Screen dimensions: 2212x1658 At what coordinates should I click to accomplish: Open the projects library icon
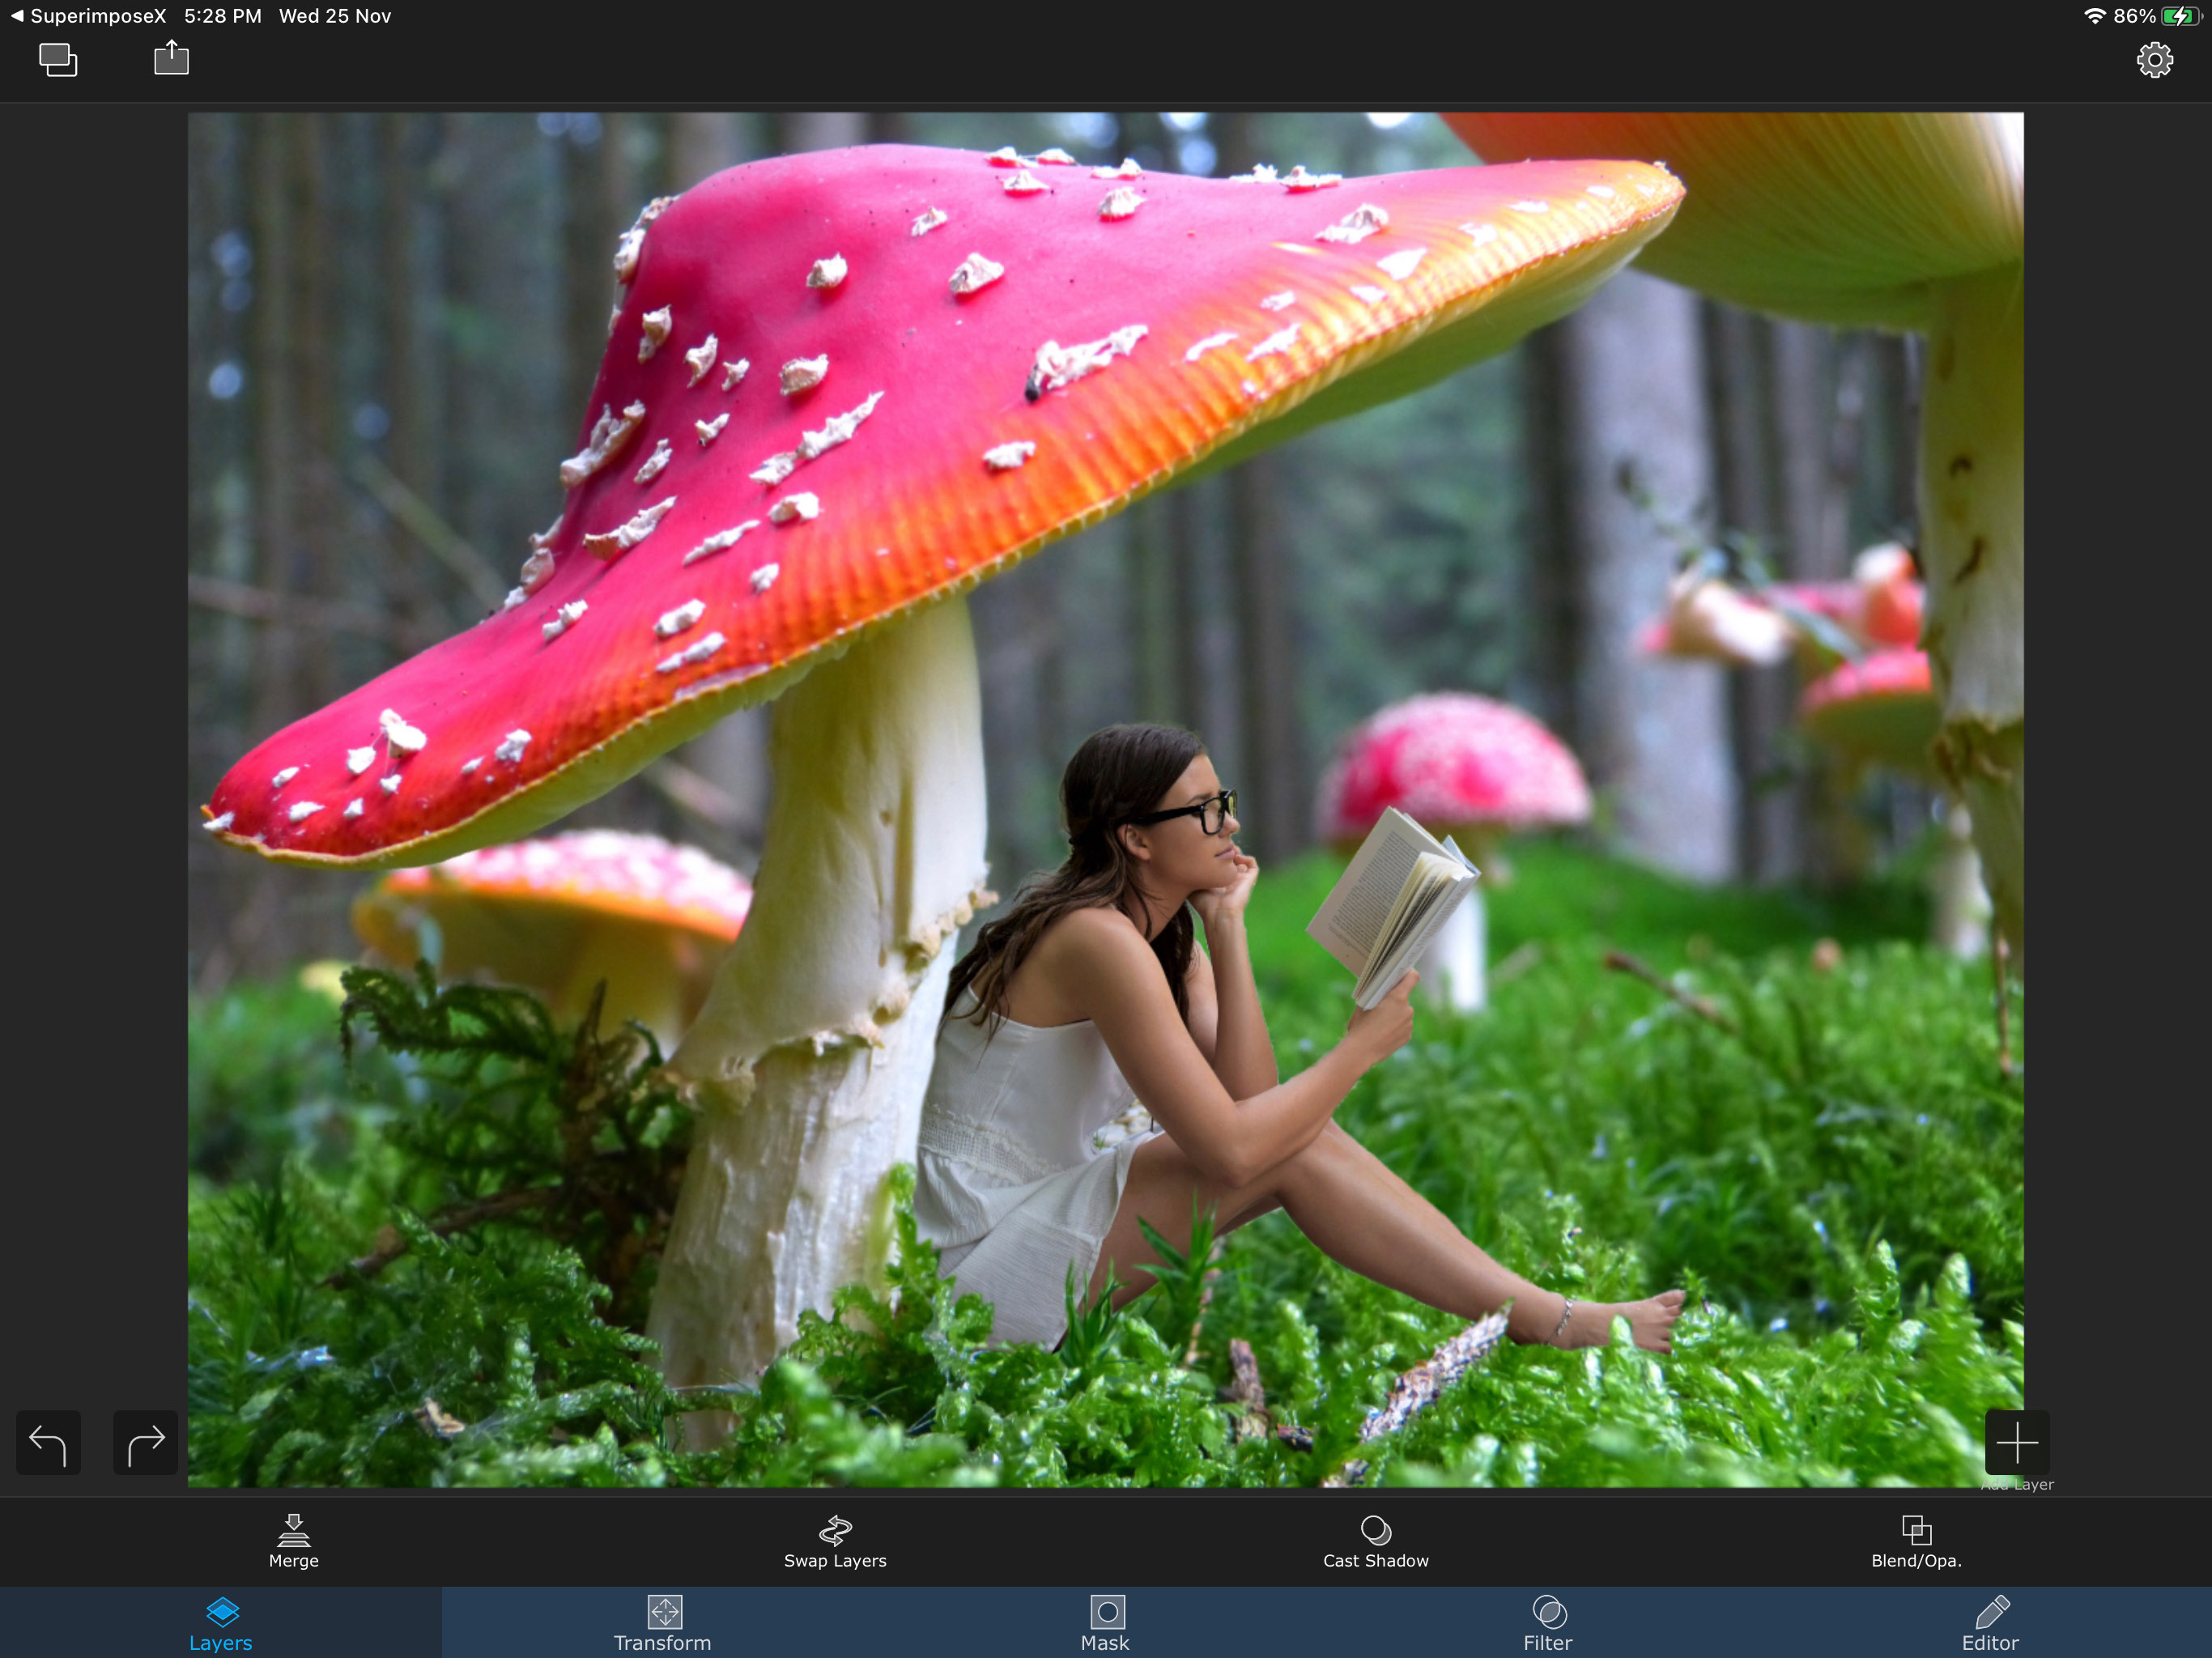click(x=58, y=60)
